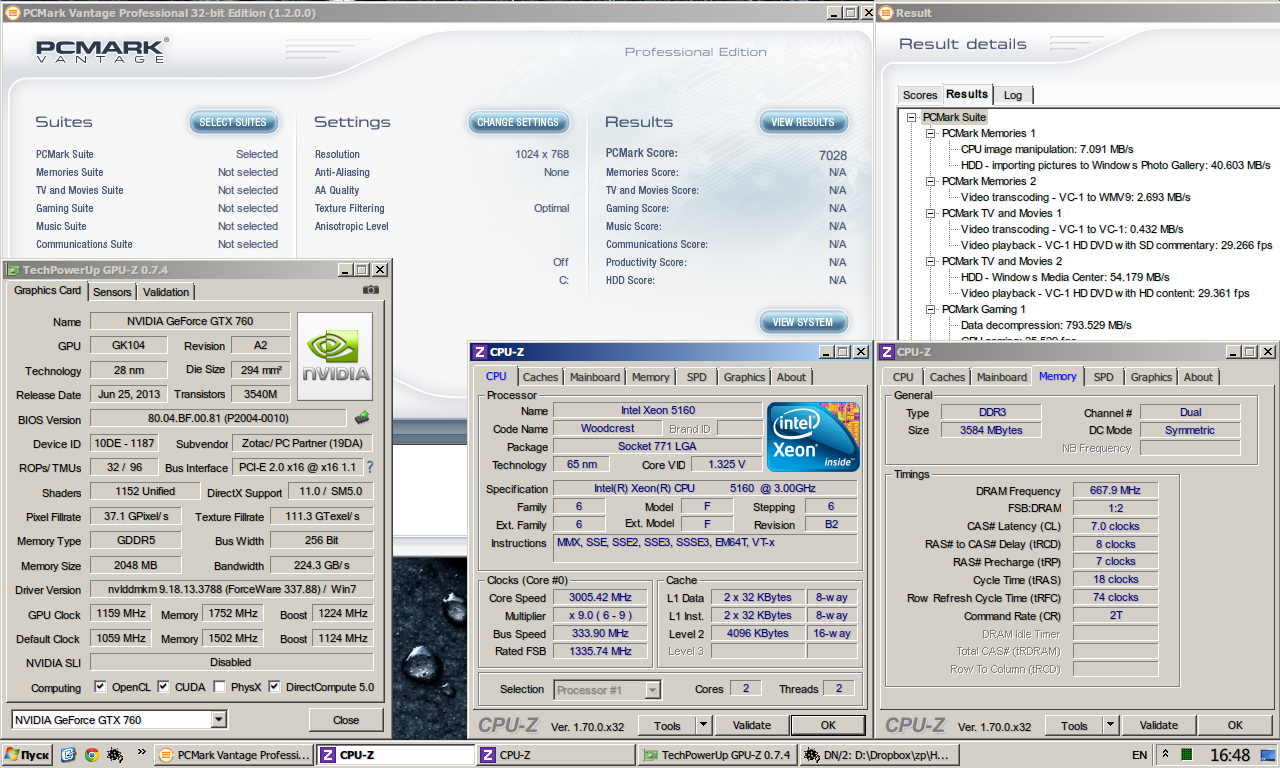Click Validate in CPU-Z CPU window
This screenshot has height=768, width=1280.
pos(752,725)
